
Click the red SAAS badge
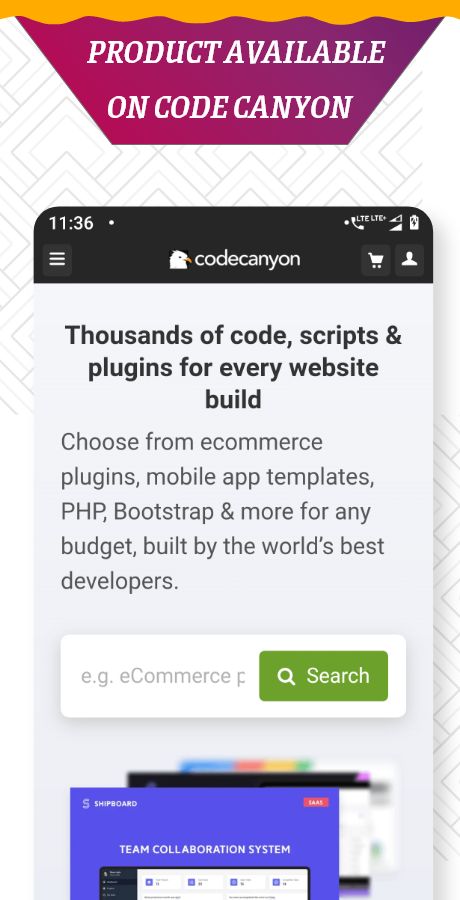point(316,802)
